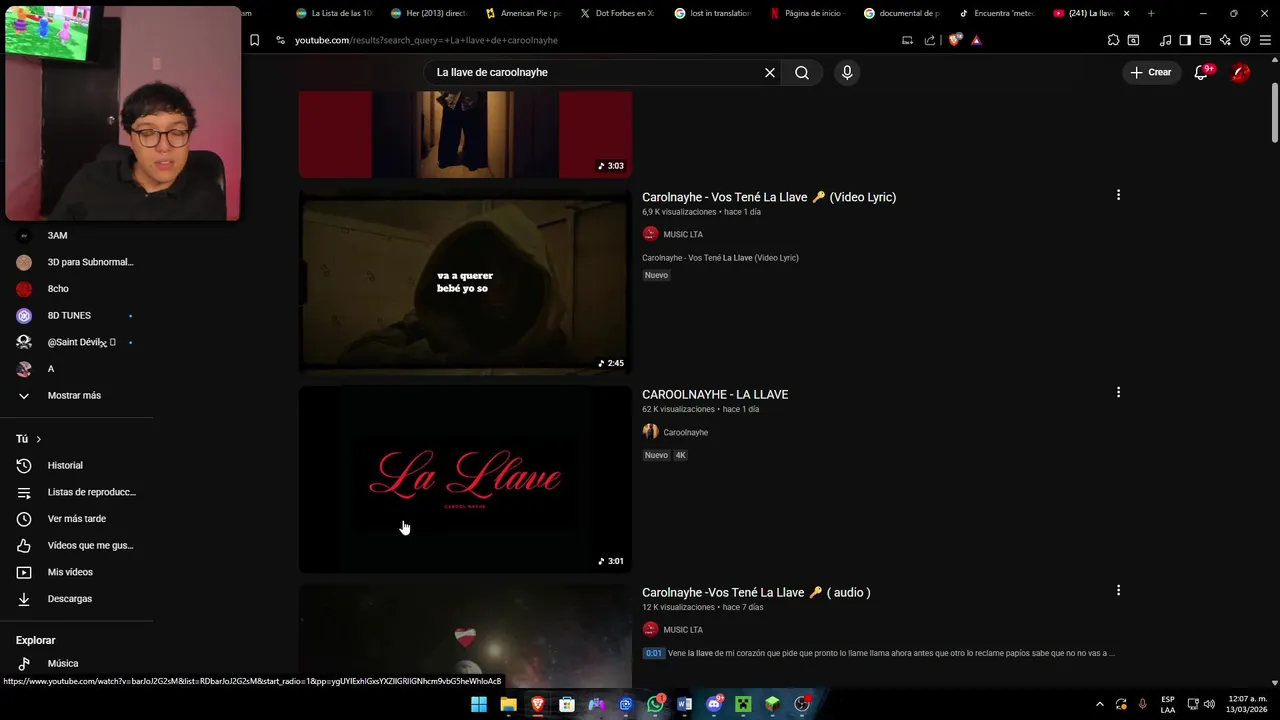Open Historial in the sidebar
The width and height of the screenshot is (1280, 720).
[65, 465]
